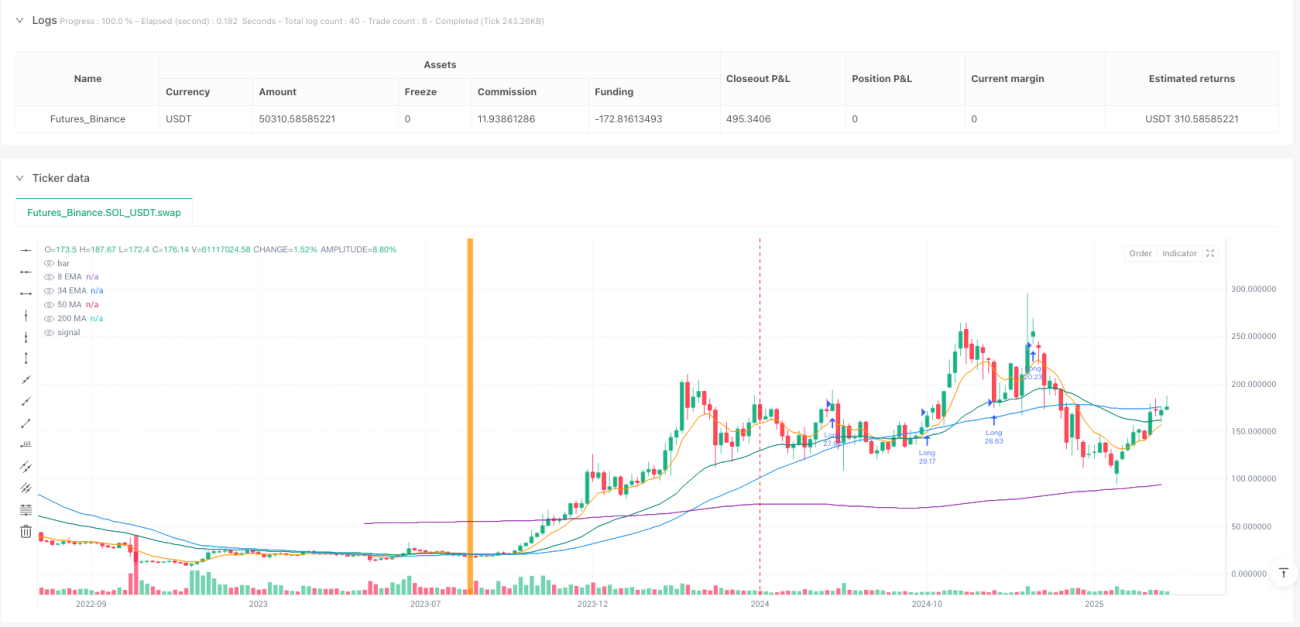Collapse the Ticker data section
The width and height of the screenshot is (1300, 627).
pos(19,178)
